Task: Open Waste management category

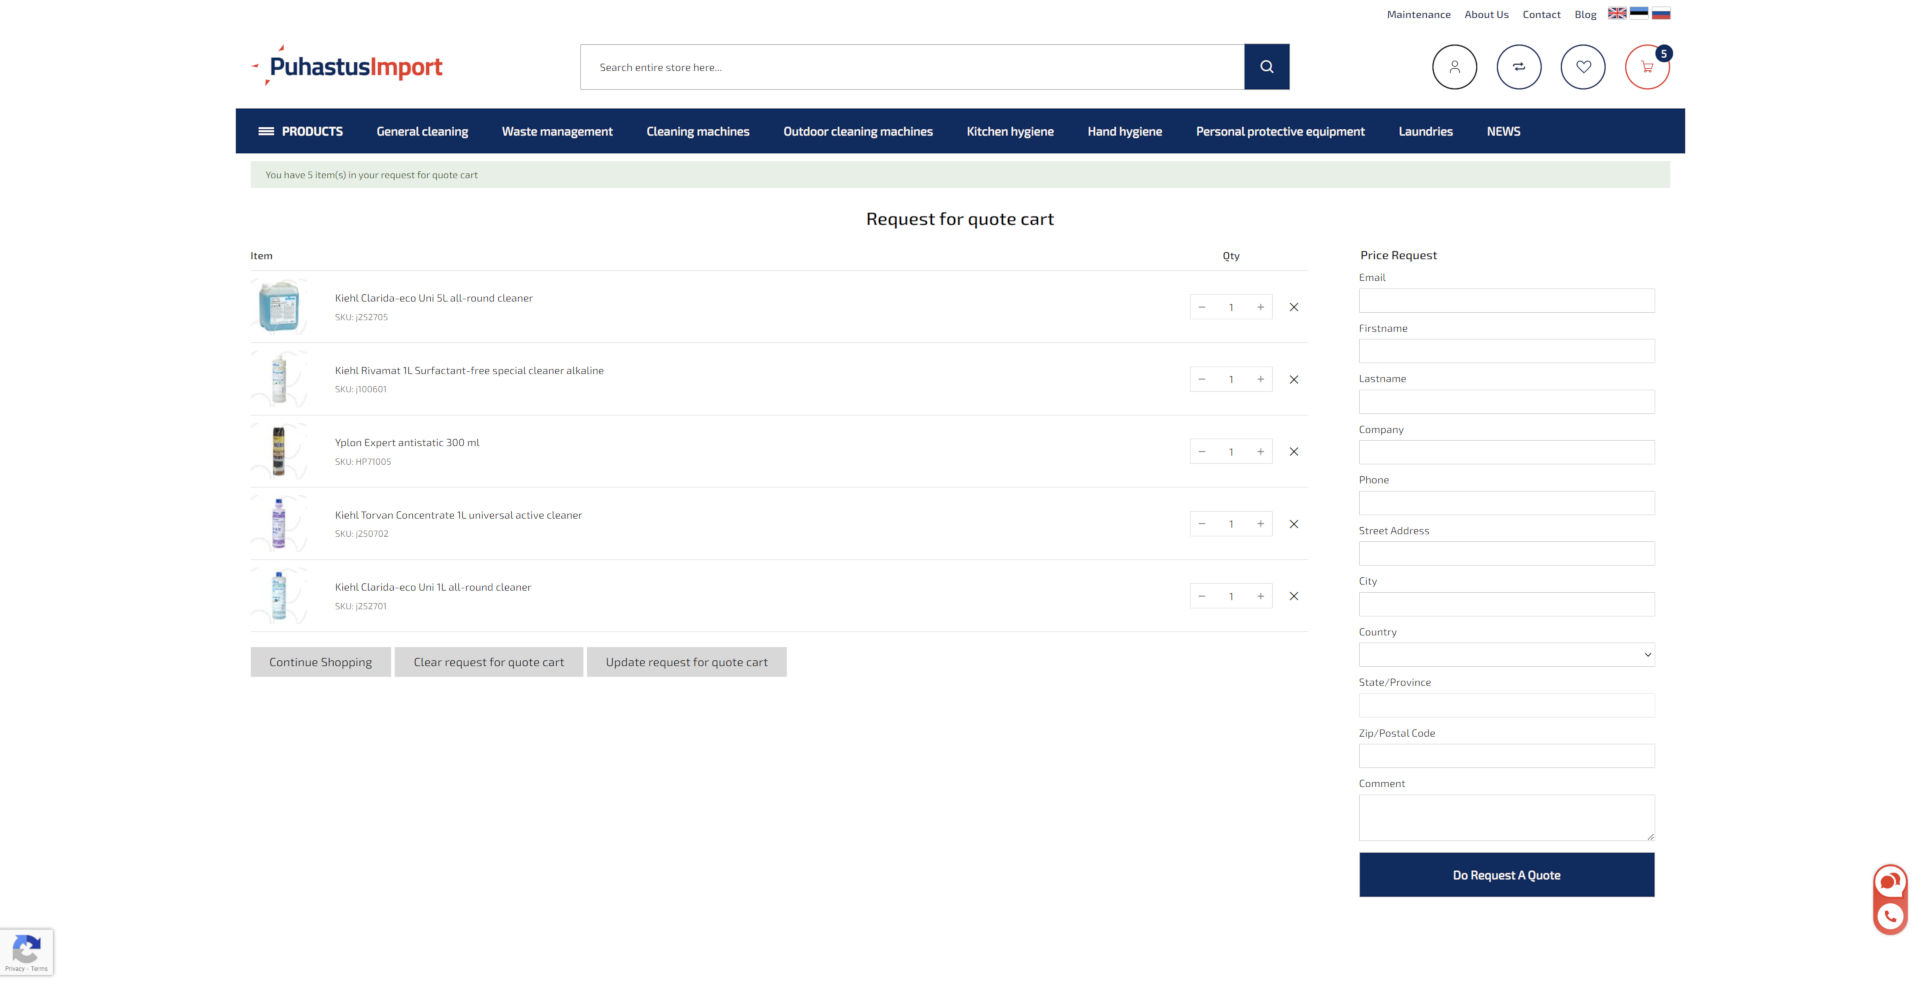Action: click(x=557, y=131)
